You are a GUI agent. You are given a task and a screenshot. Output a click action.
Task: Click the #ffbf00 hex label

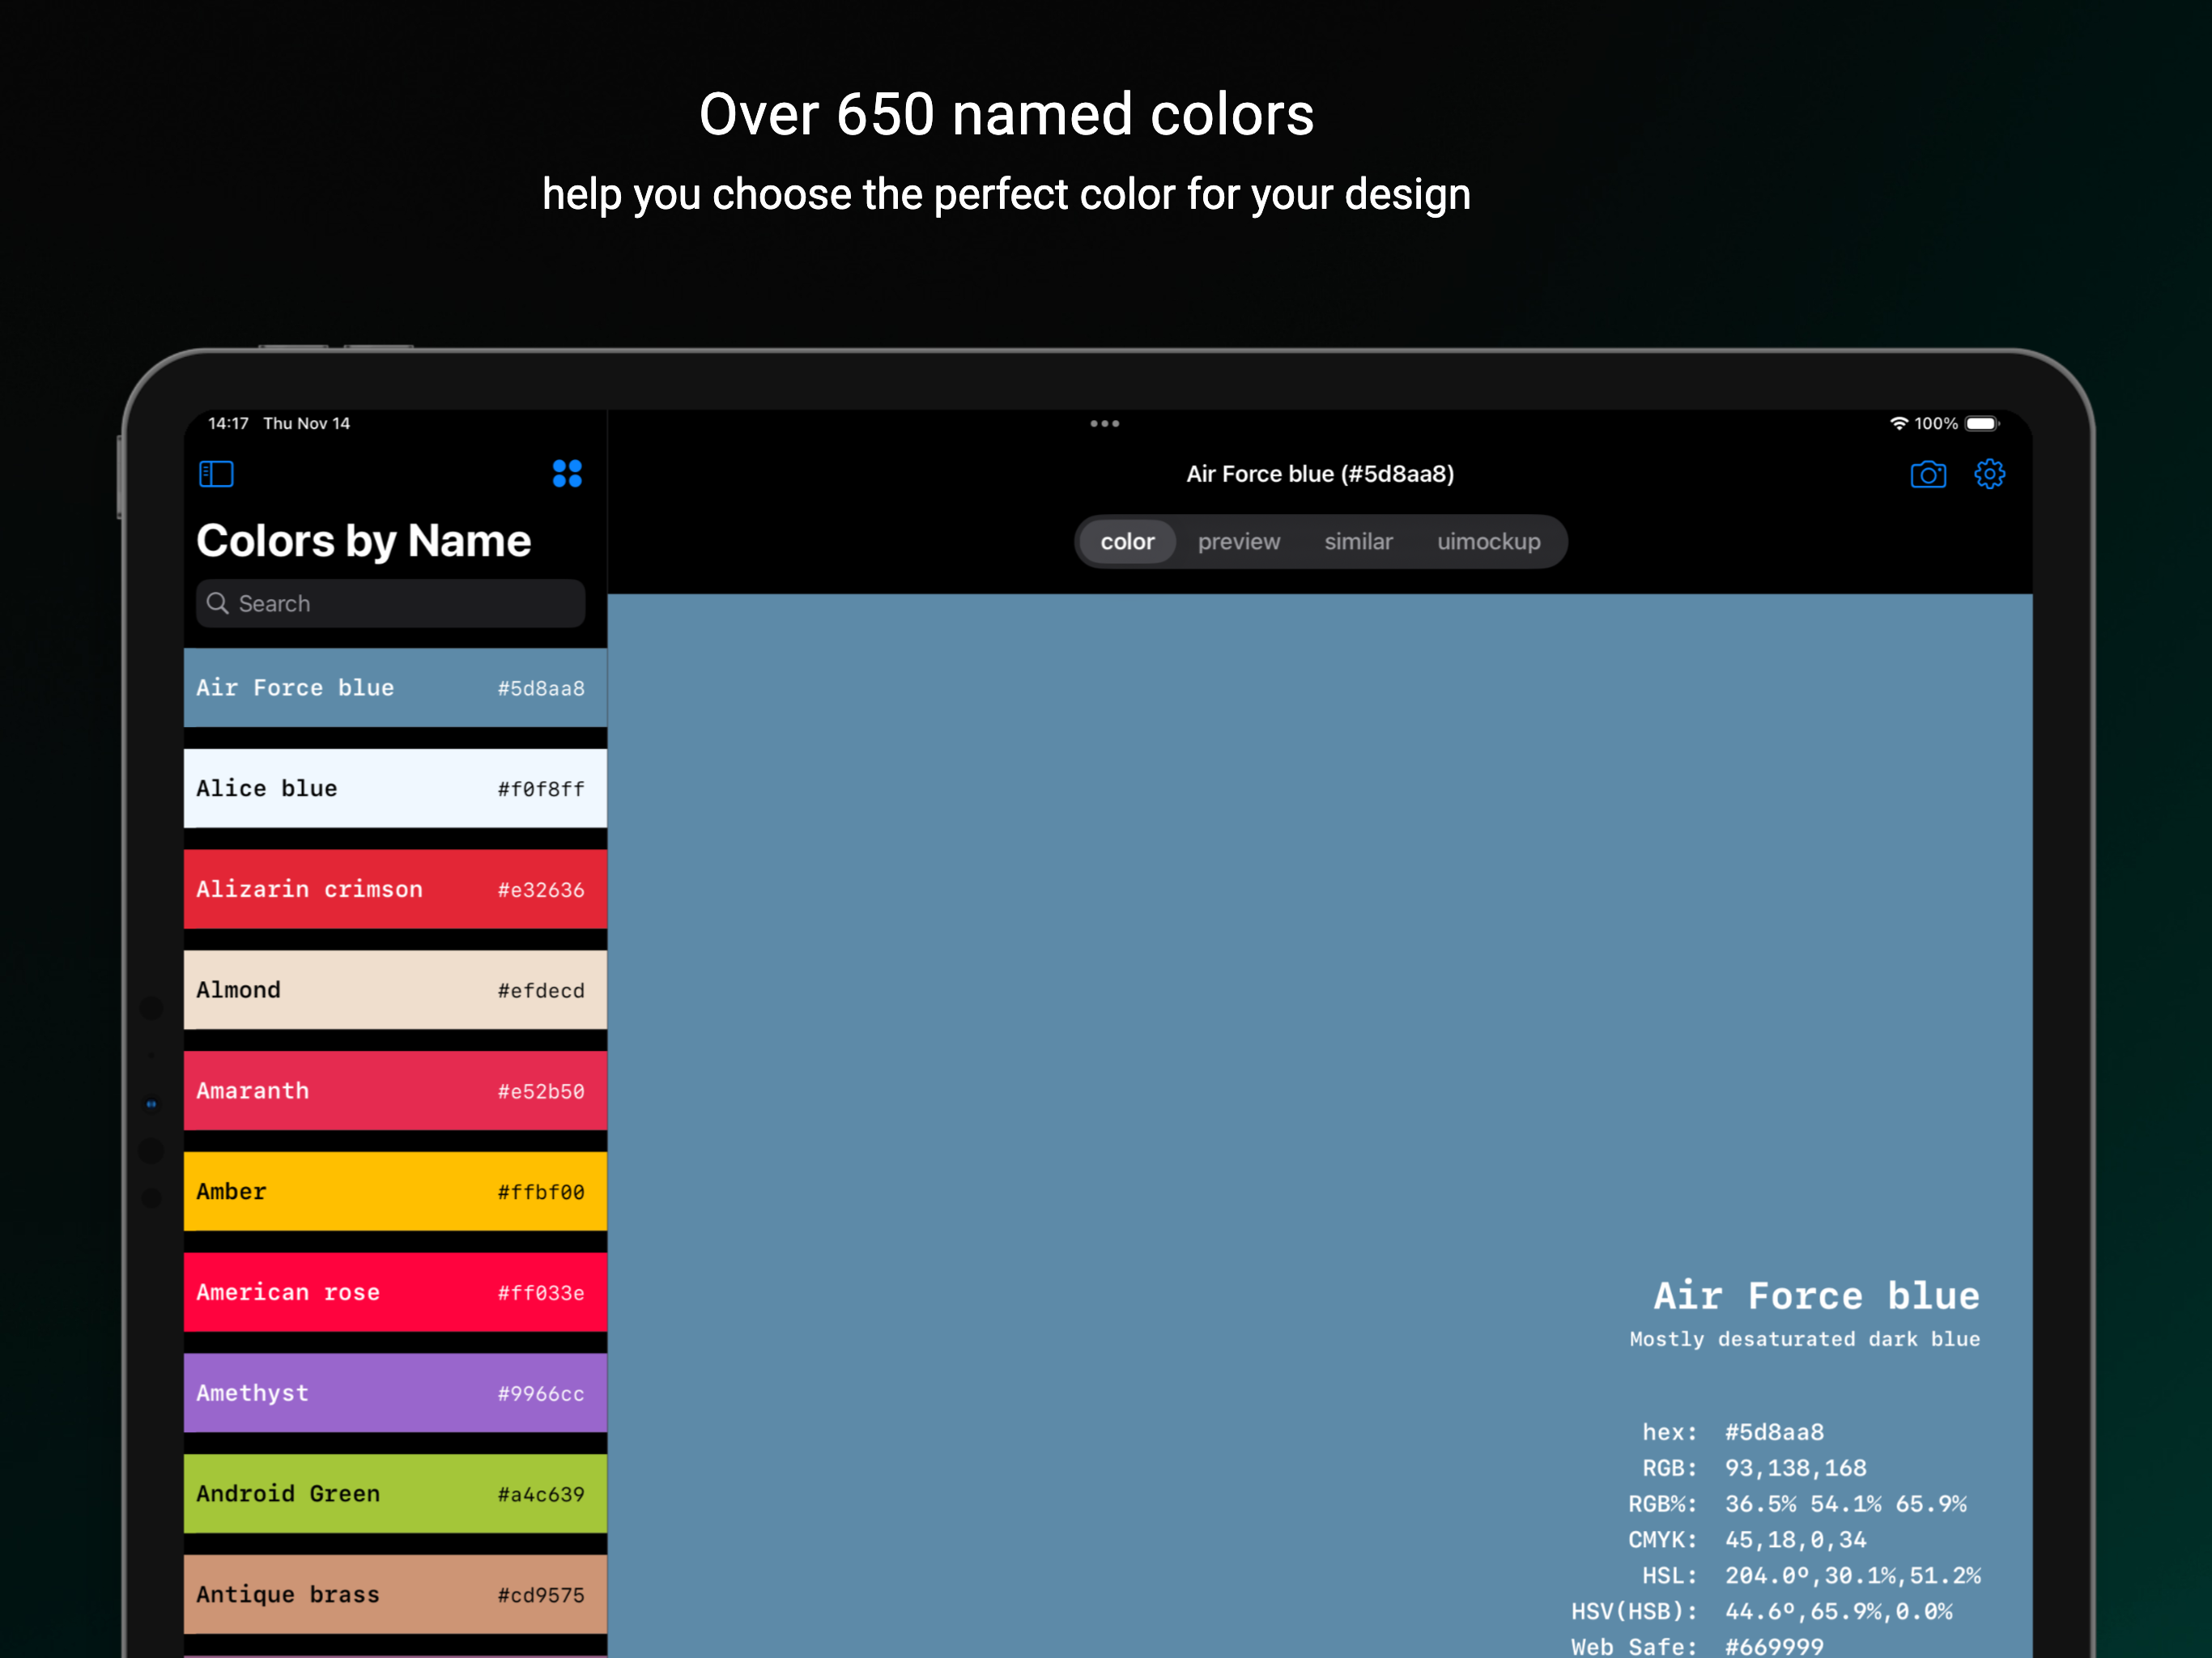(x=541, y=1192)
